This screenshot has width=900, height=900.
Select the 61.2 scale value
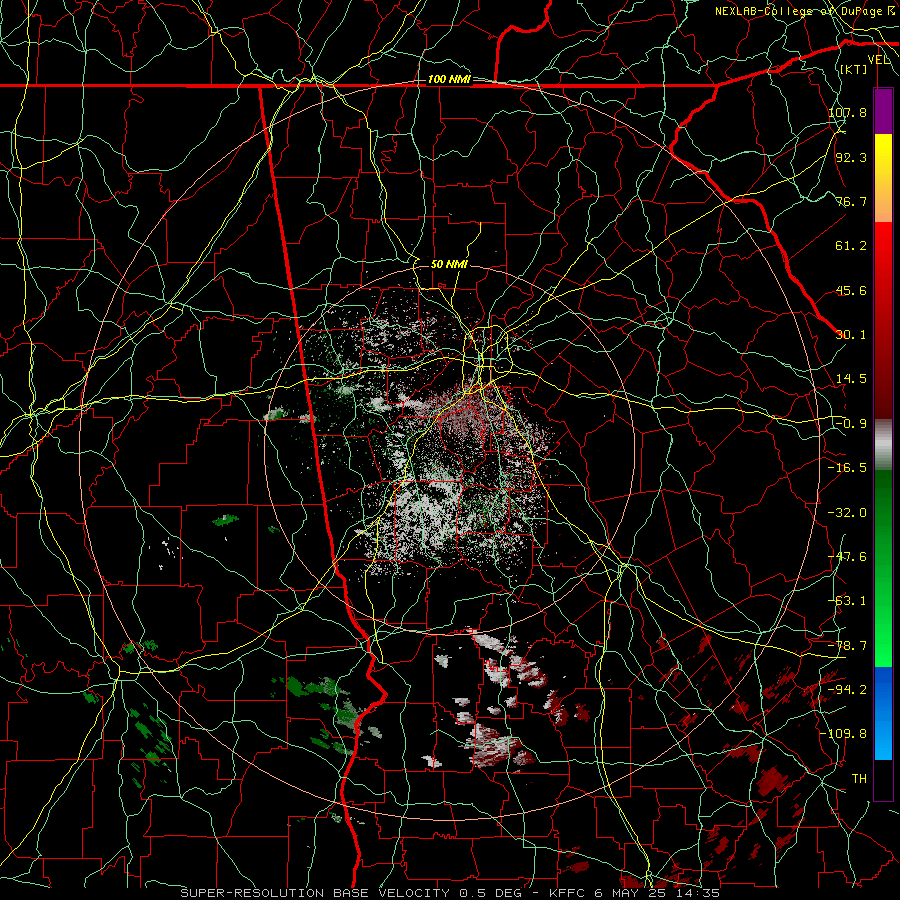pyautogui.click(x=851, y=246)
